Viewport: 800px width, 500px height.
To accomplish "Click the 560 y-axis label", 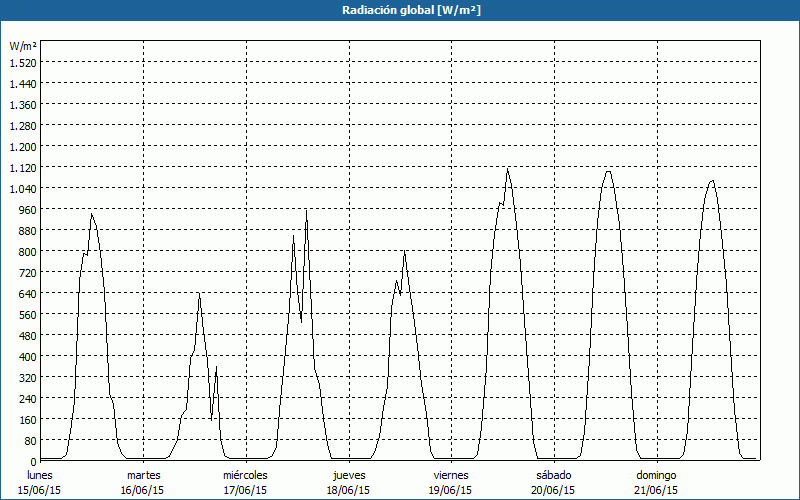I will (x=28, y=315).
